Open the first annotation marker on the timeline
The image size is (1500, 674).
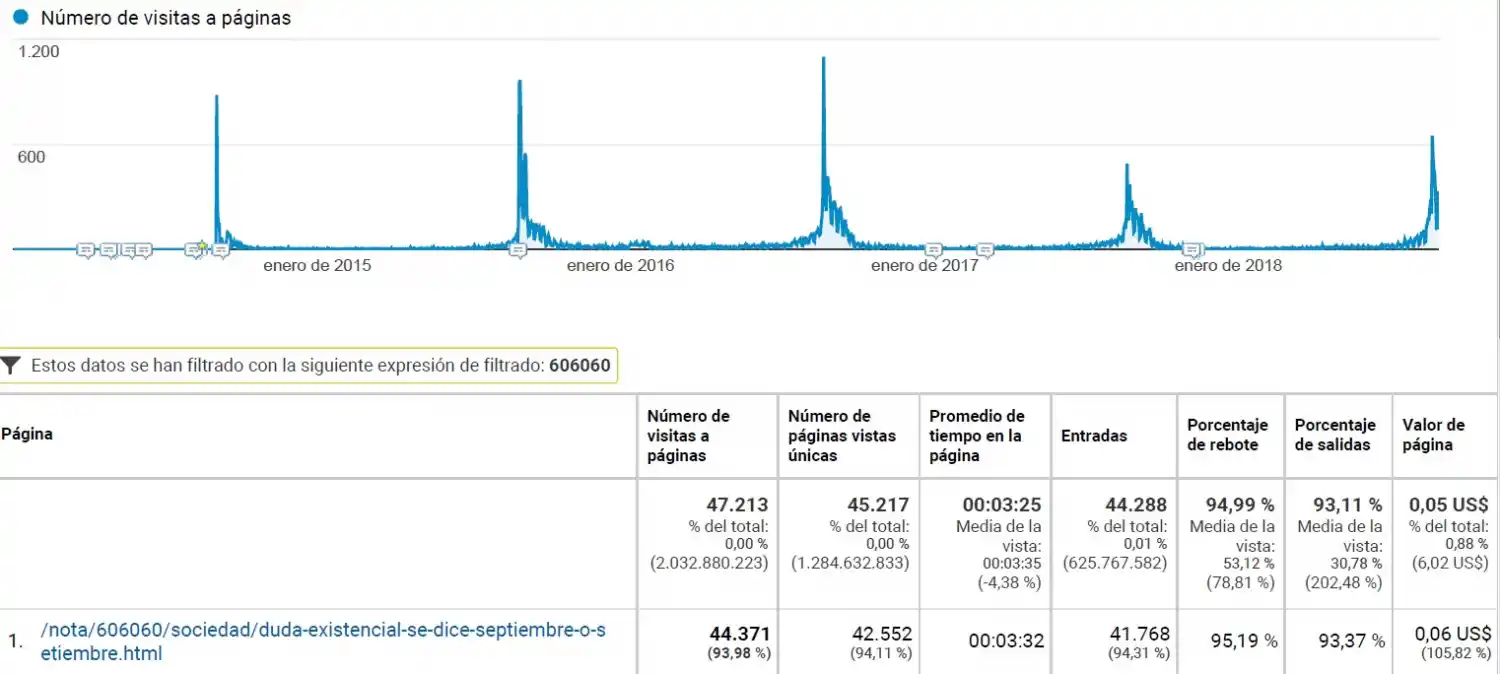click(x=86, y=250)
